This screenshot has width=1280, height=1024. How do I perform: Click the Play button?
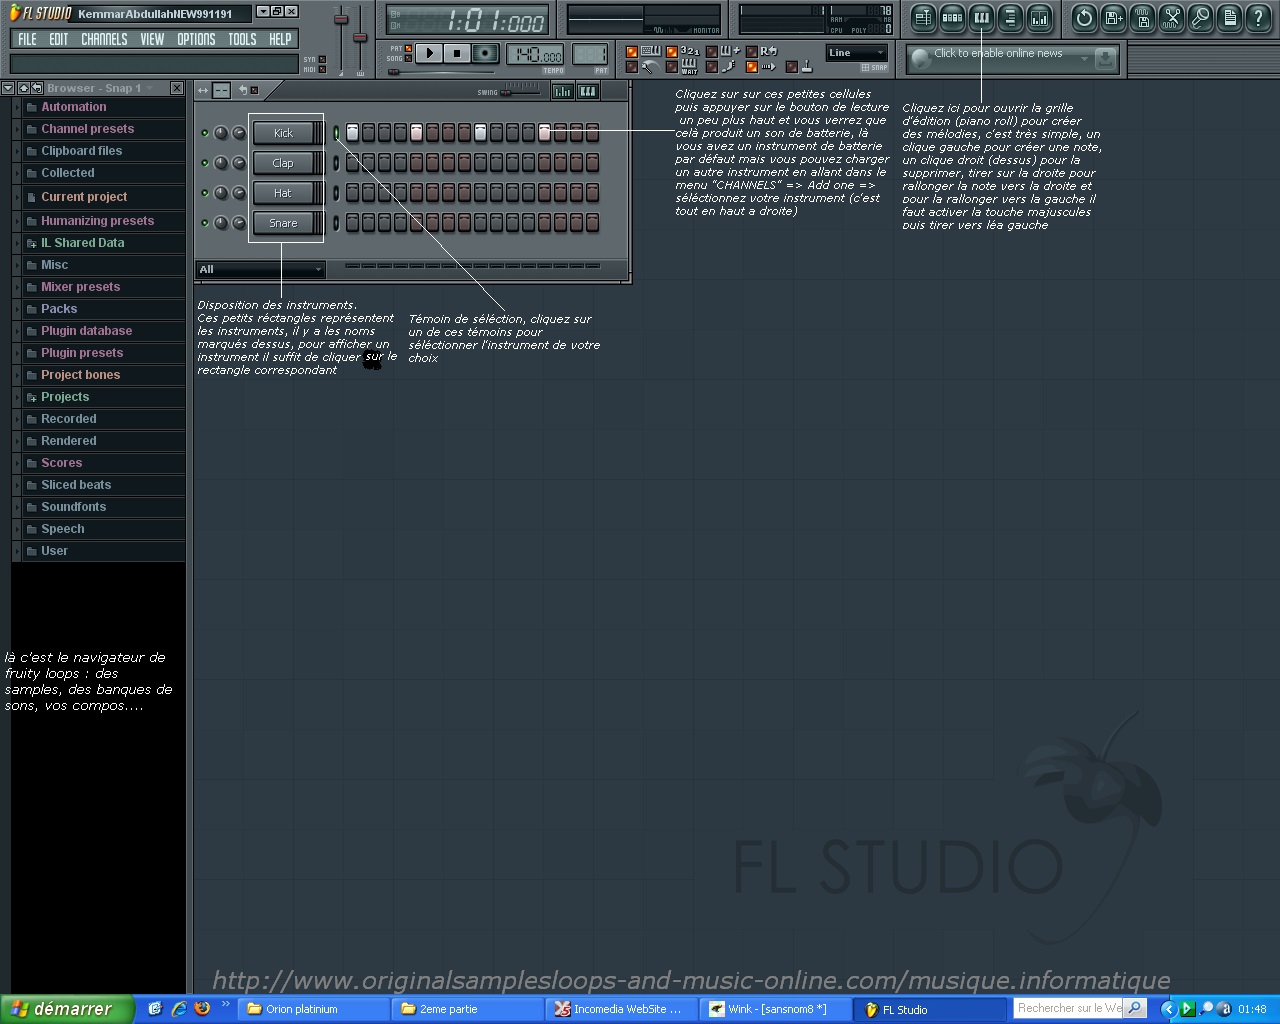click(x=429, y=53)
